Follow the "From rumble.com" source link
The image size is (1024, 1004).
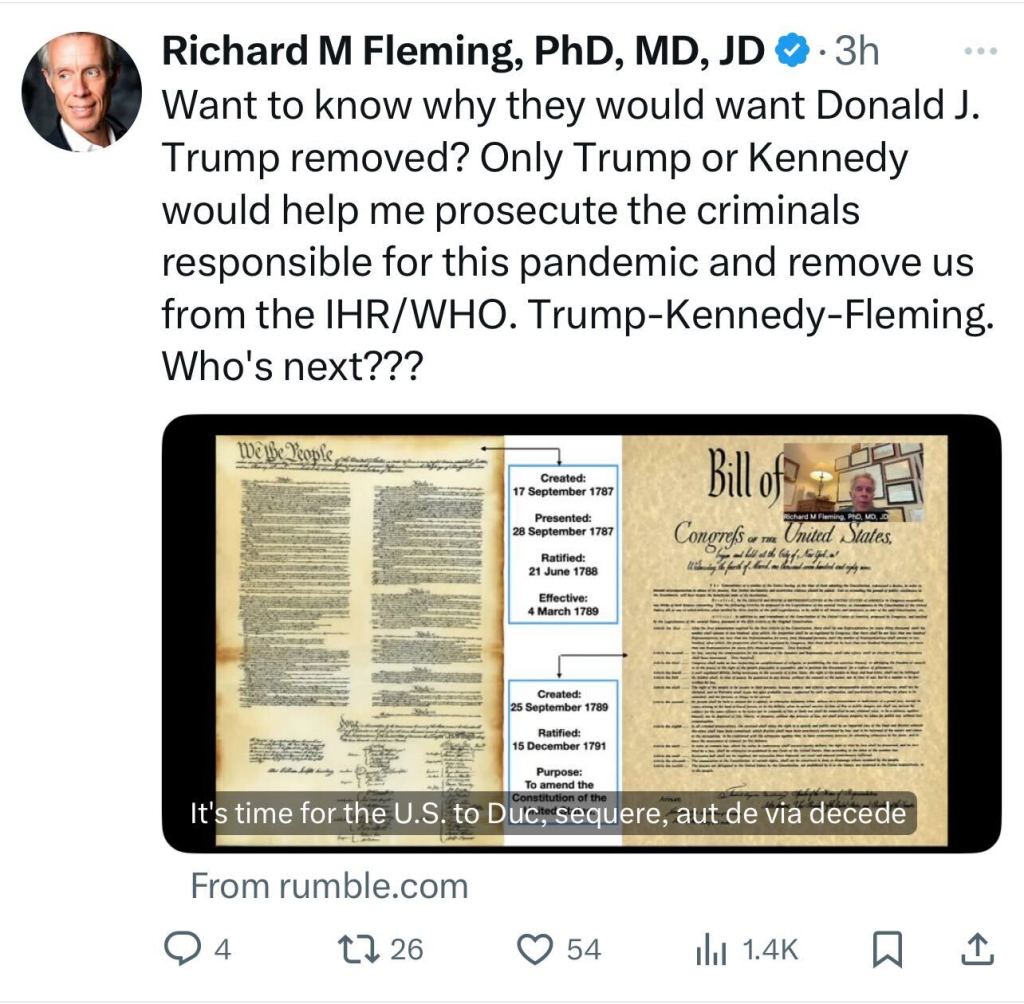[x=329, y=885]
